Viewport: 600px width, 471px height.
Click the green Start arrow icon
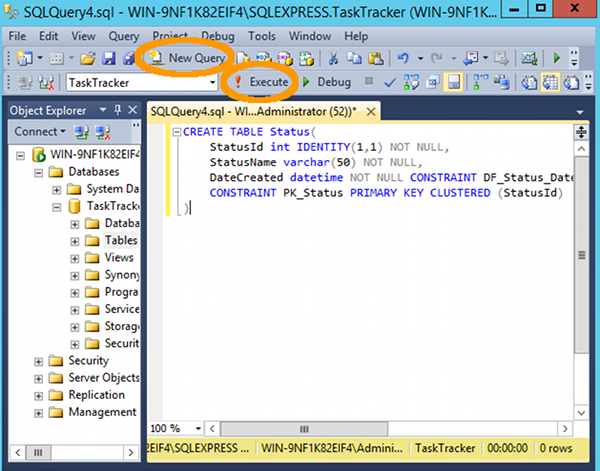point(557,58)
